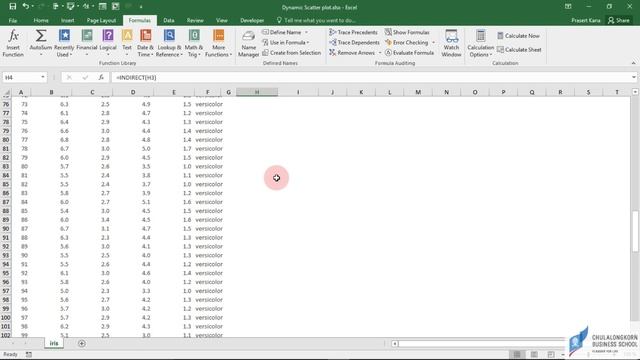Select column B header
The image size is (640, 360).
pyautogui.click(x=51, y=92)
